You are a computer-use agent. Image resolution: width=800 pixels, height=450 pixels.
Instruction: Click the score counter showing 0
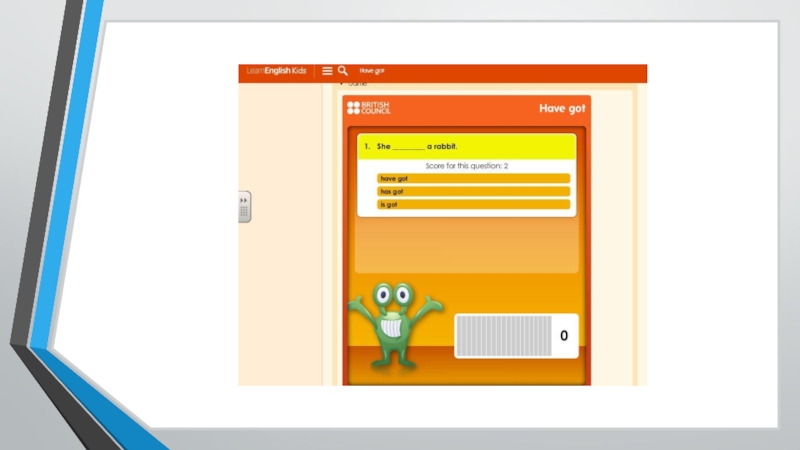[x=564, y=336]
